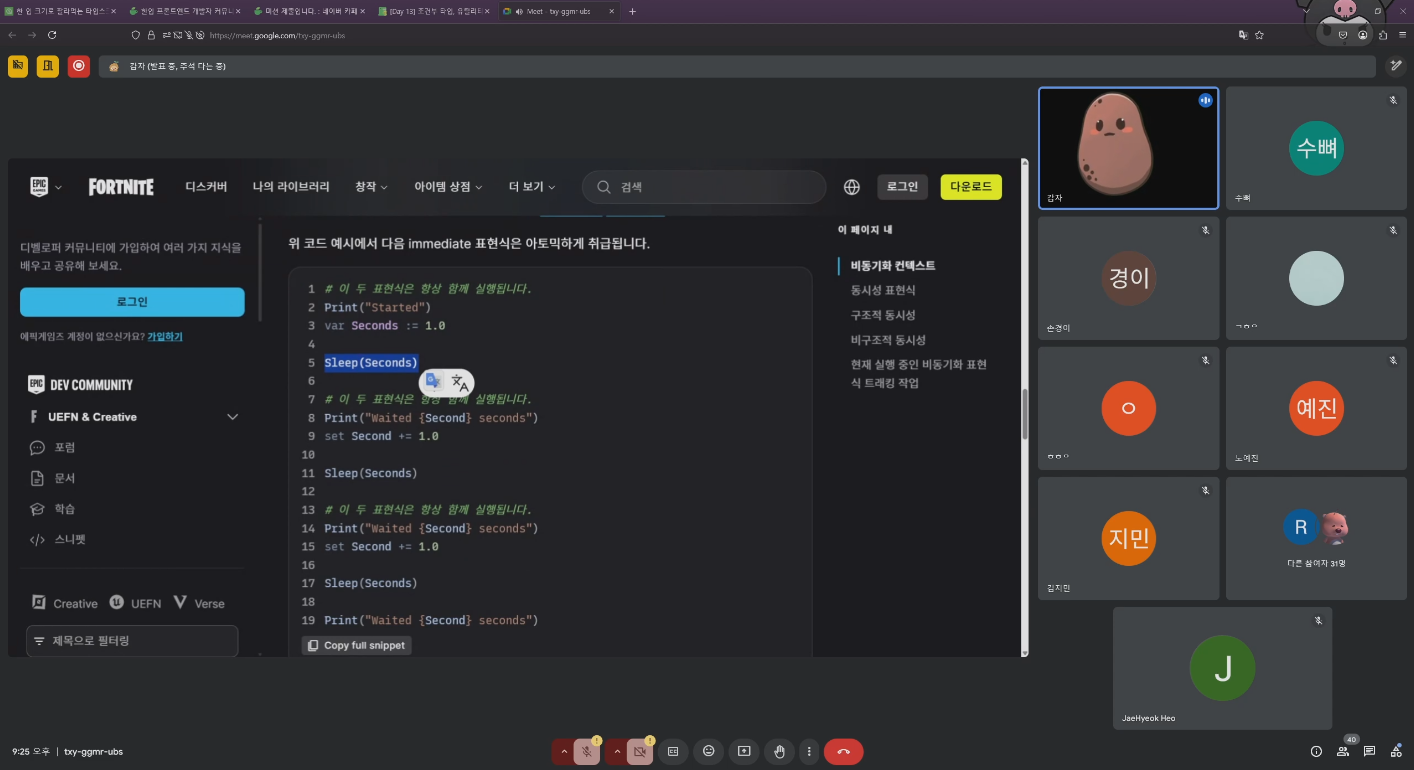
Task: Open more options three-dot menu in Meet
Action: [809, 751]
